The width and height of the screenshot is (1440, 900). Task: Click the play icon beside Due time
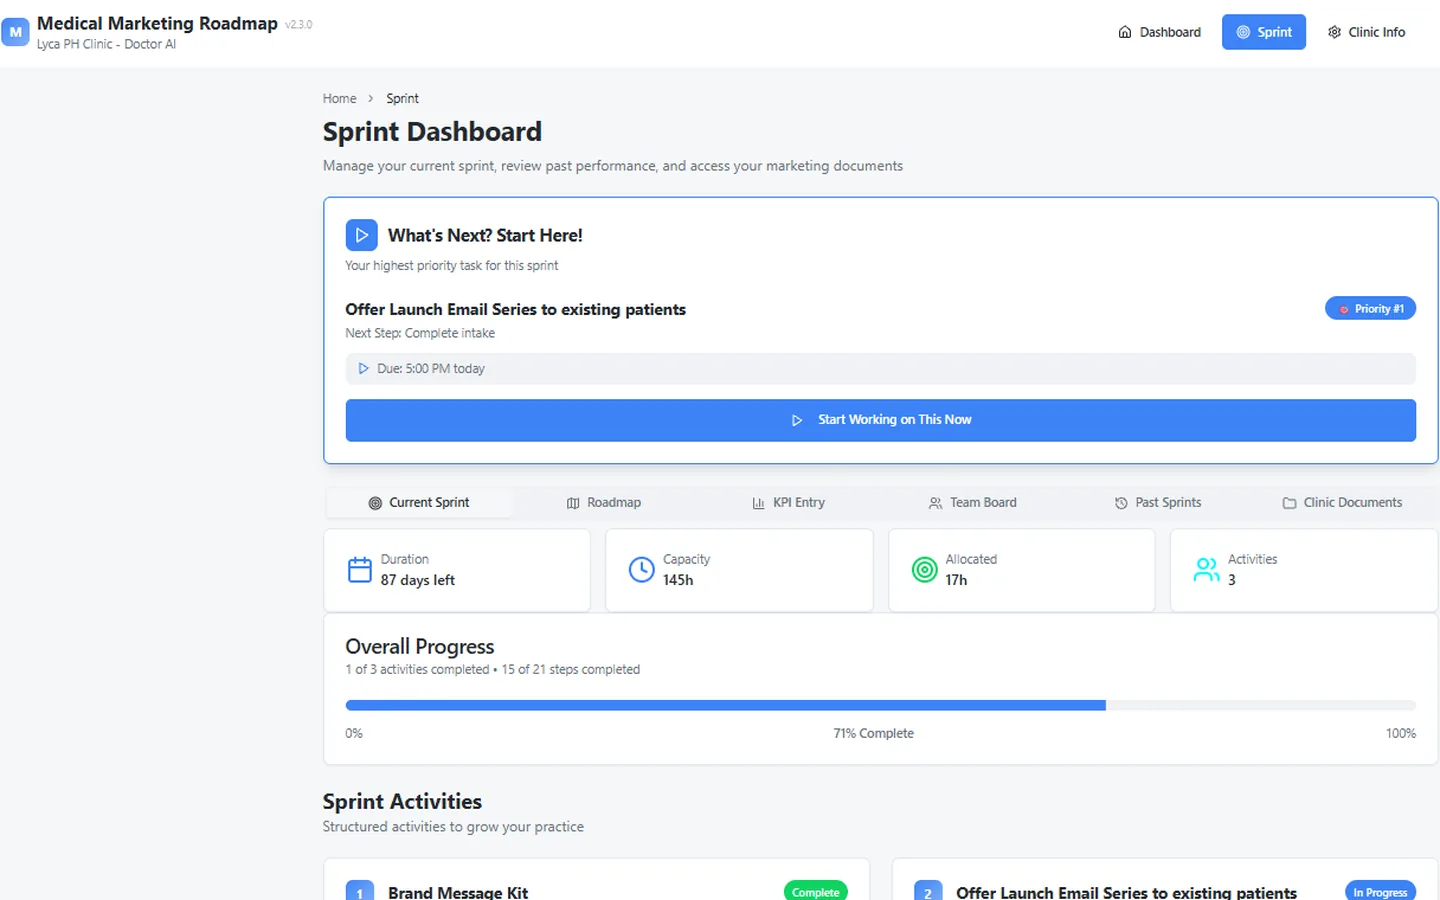coord(363,369)
